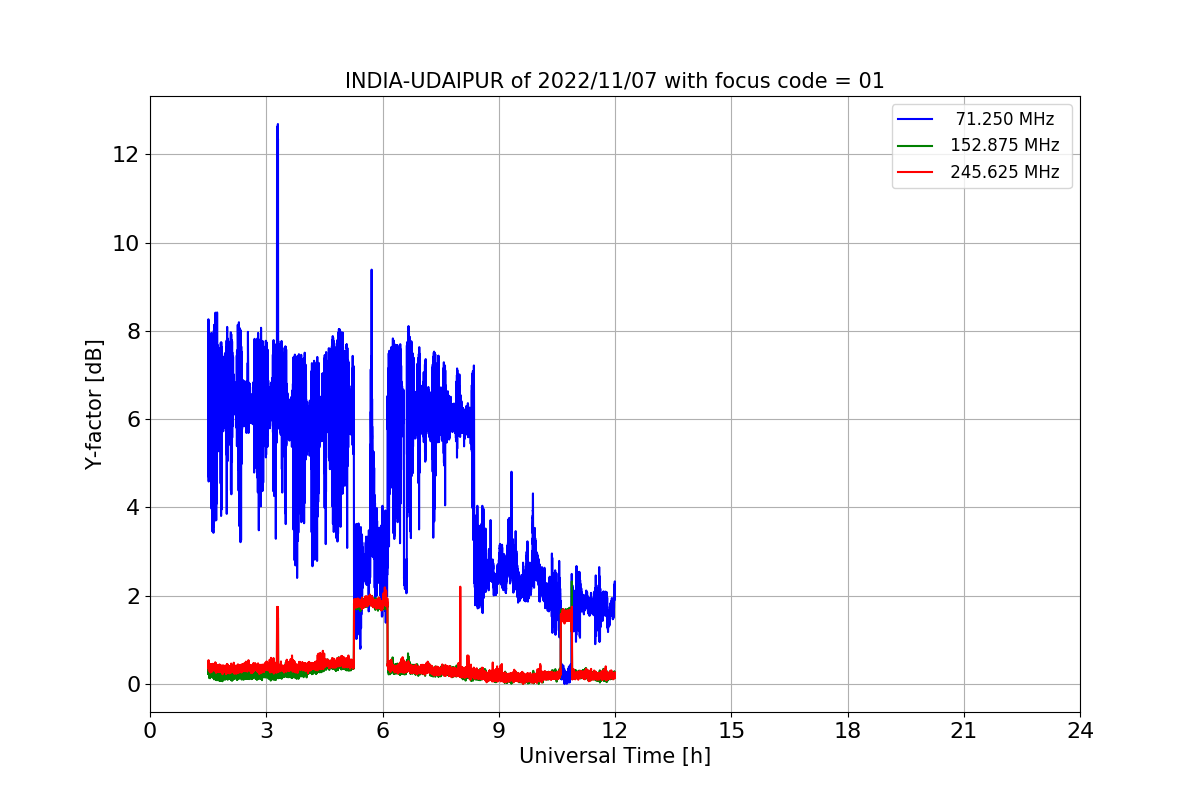Click the x-axis tick label 0
Viewport: 1200px width, 800px height.
coord(150,731)
